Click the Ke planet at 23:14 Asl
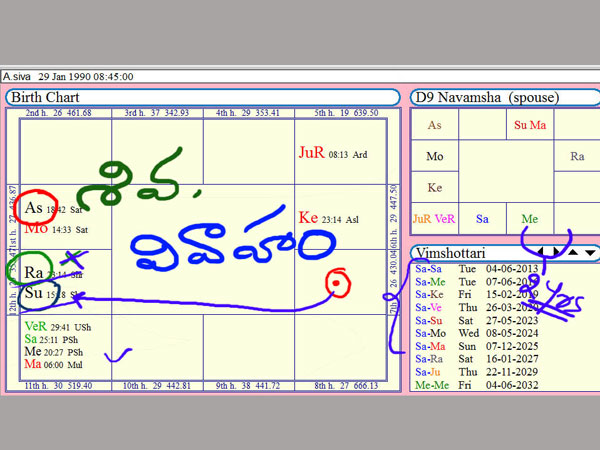This screenshot has height=450, width=600. coord(308,218)
